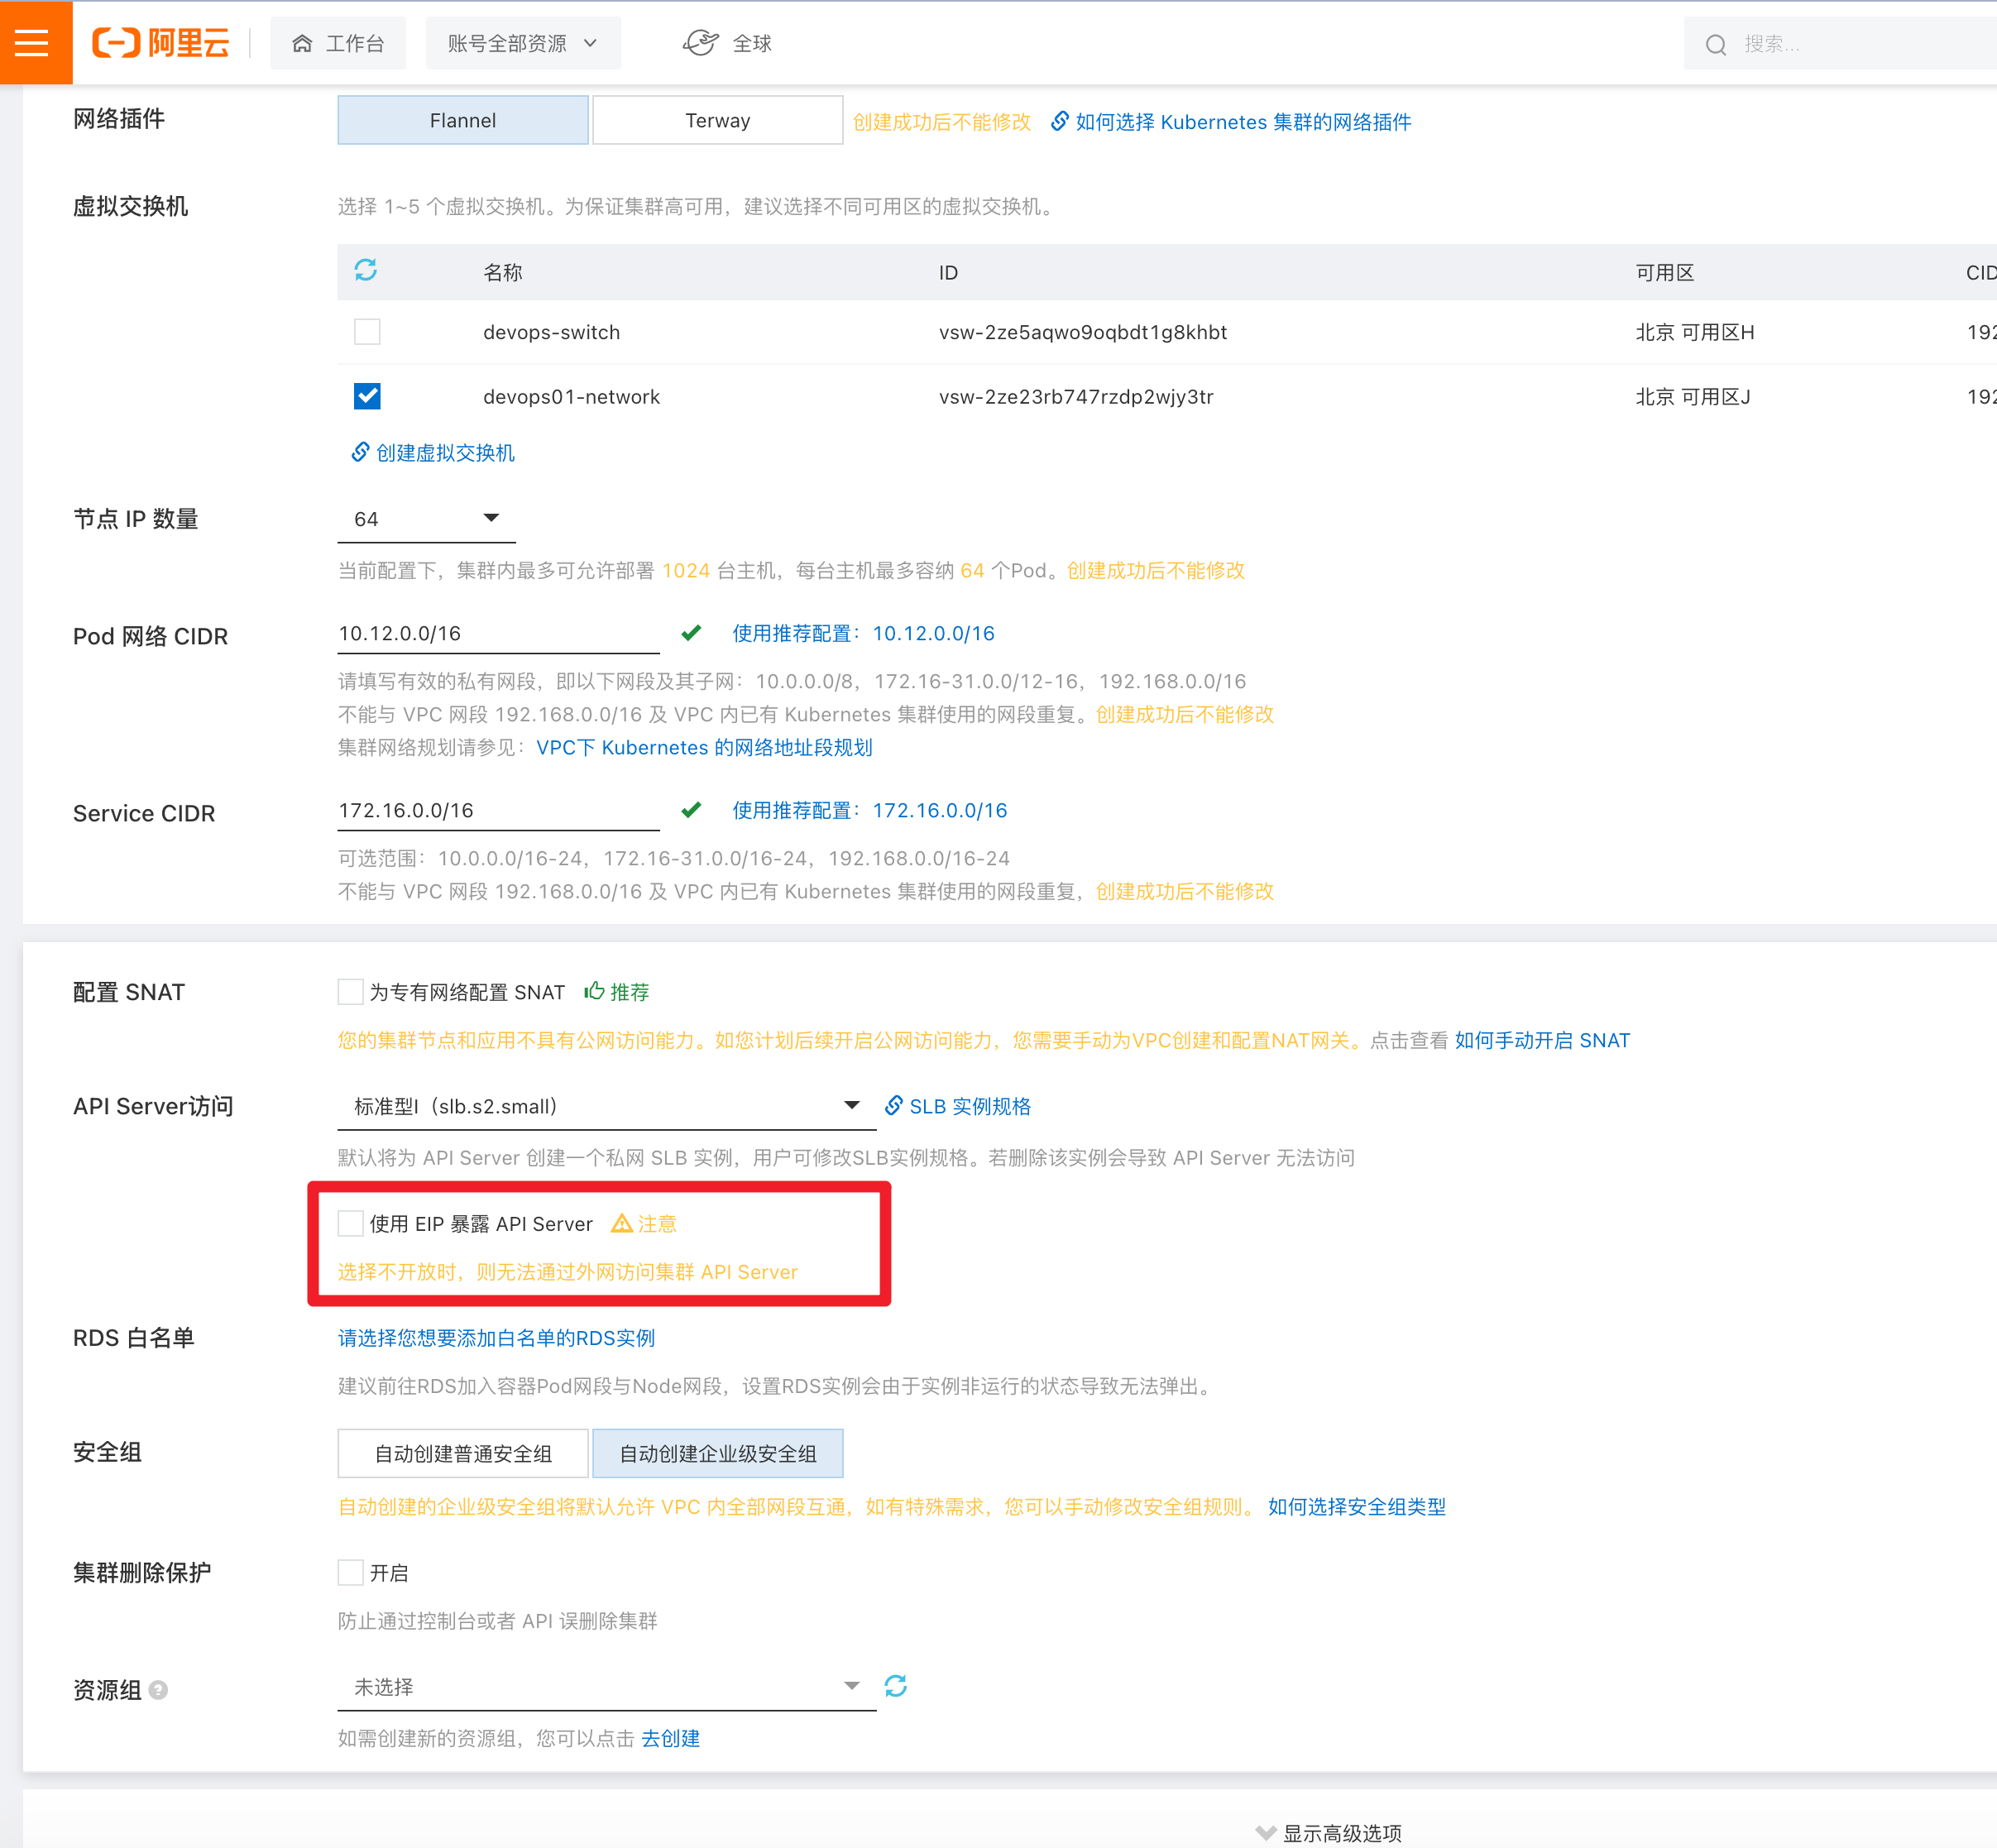Click the Alibaba Cloud logo

point(161,43)
